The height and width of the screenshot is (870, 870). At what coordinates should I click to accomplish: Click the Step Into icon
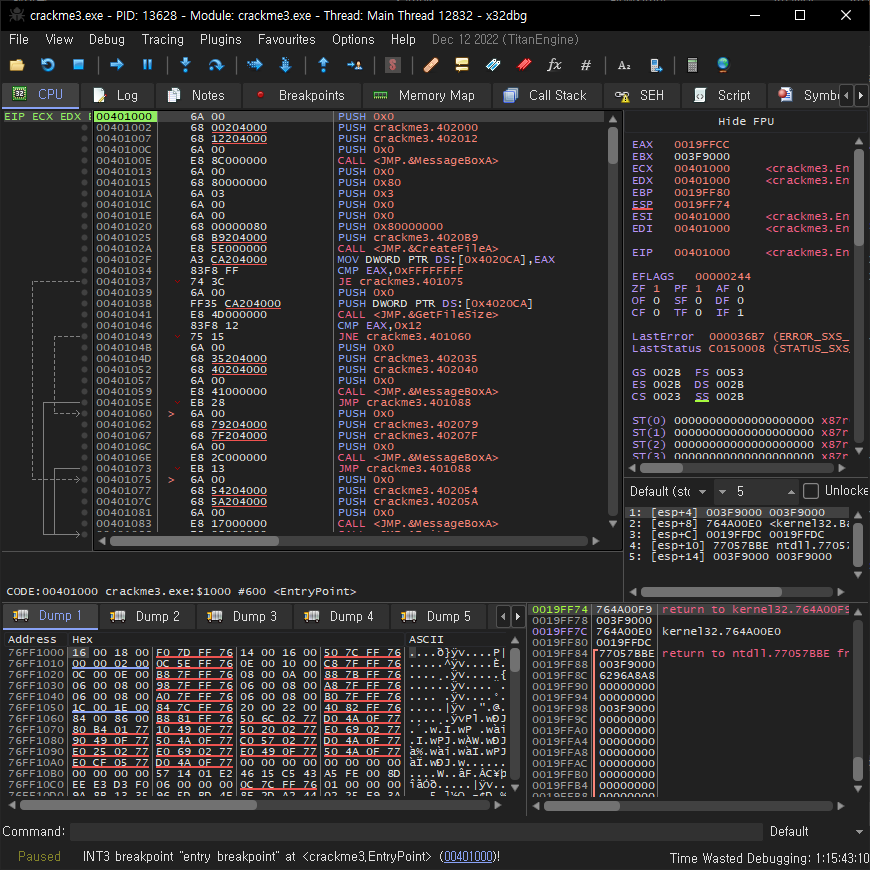pyautogui.click(x=185, y=65)
